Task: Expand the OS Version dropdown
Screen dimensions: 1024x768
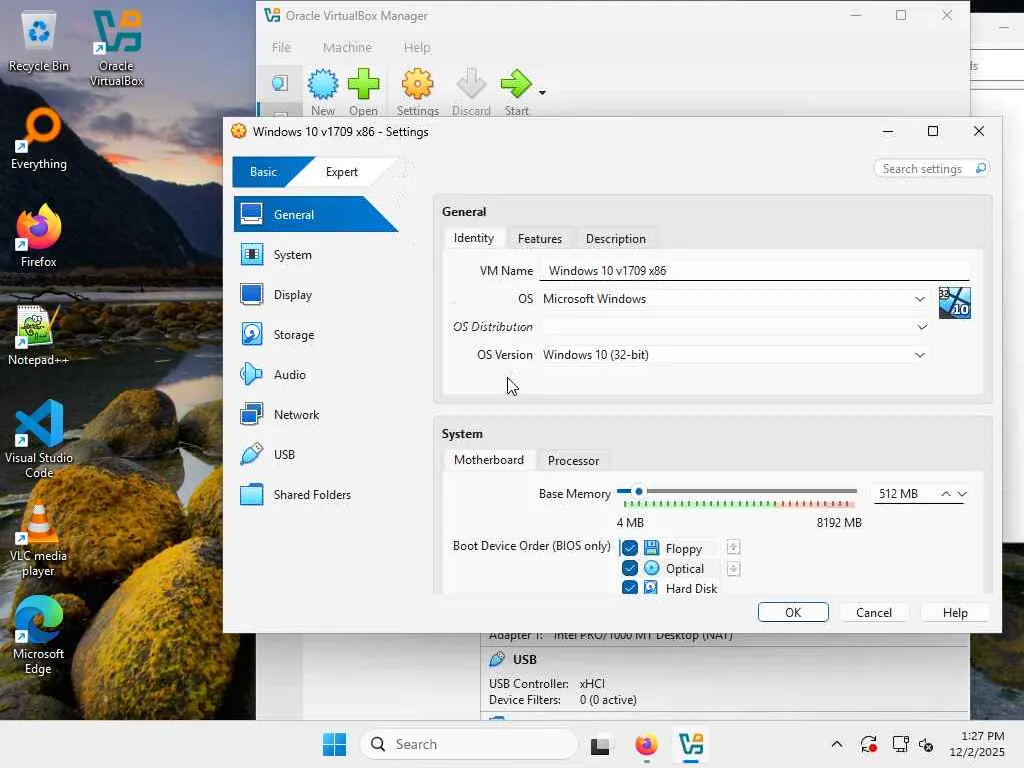Action: point(919,355)
